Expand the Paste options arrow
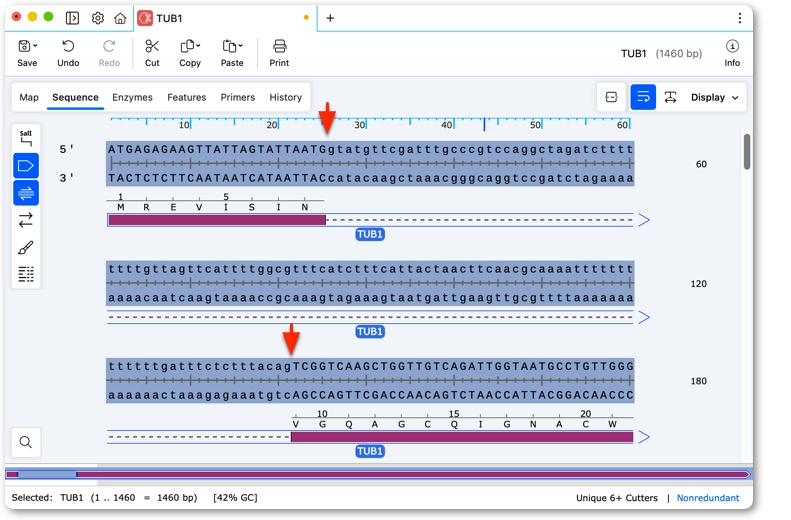 pyautogui.click(x=241, y=45)
